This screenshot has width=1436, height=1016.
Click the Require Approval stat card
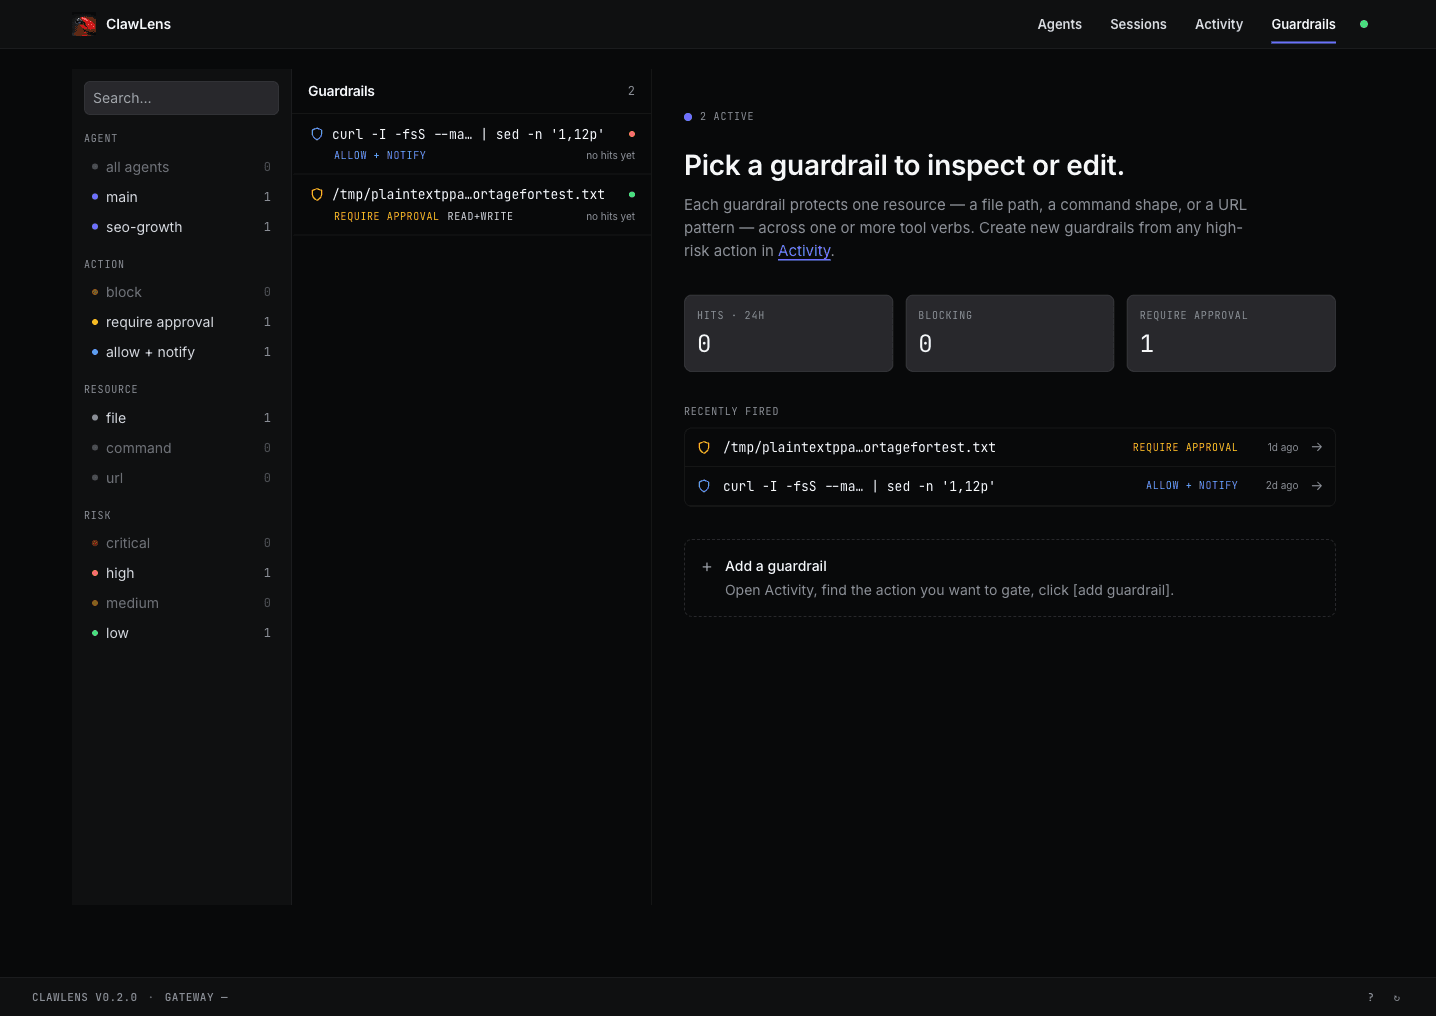[x=1231, y=333]
